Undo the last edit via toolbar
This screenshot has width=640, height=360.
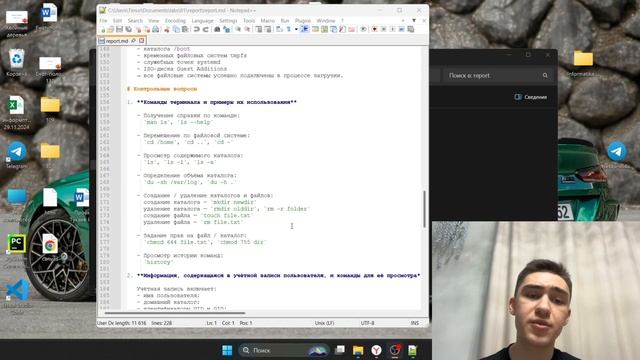pos(196,29)
